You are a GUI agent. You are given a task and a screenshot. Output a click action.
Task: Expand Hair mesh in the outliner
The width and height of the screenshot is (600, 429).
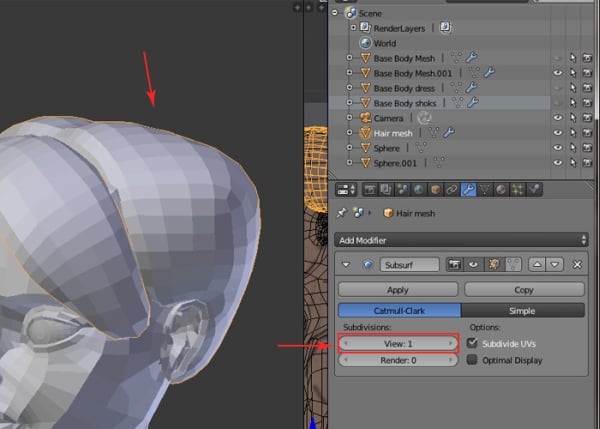pos(350,132)
